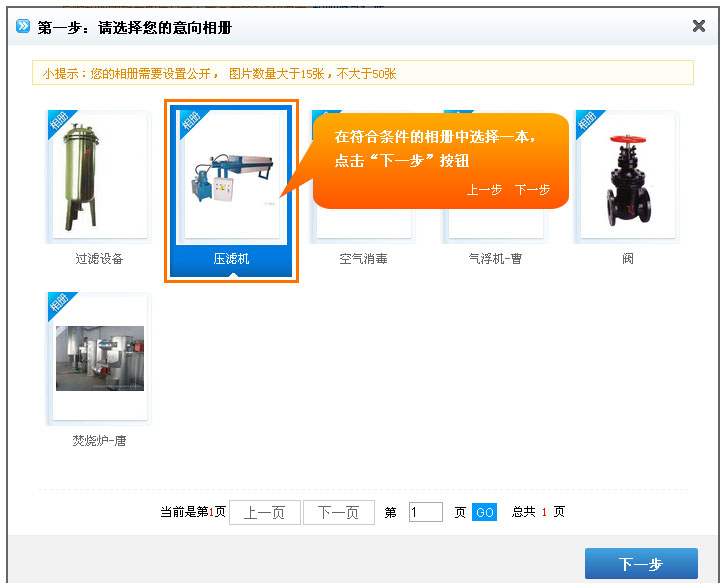
Task: Click the 空气消毒 album label
Action: point(363,259)
